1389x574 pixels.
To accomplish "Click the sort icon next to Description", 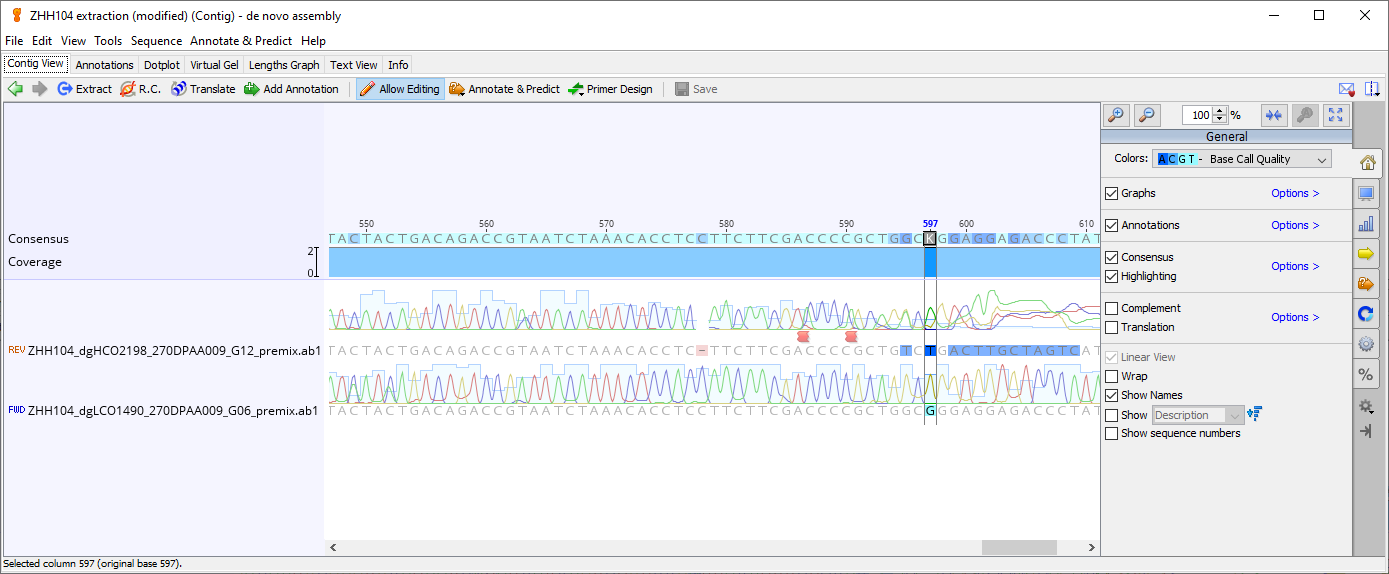I will tap(1255, 414).
